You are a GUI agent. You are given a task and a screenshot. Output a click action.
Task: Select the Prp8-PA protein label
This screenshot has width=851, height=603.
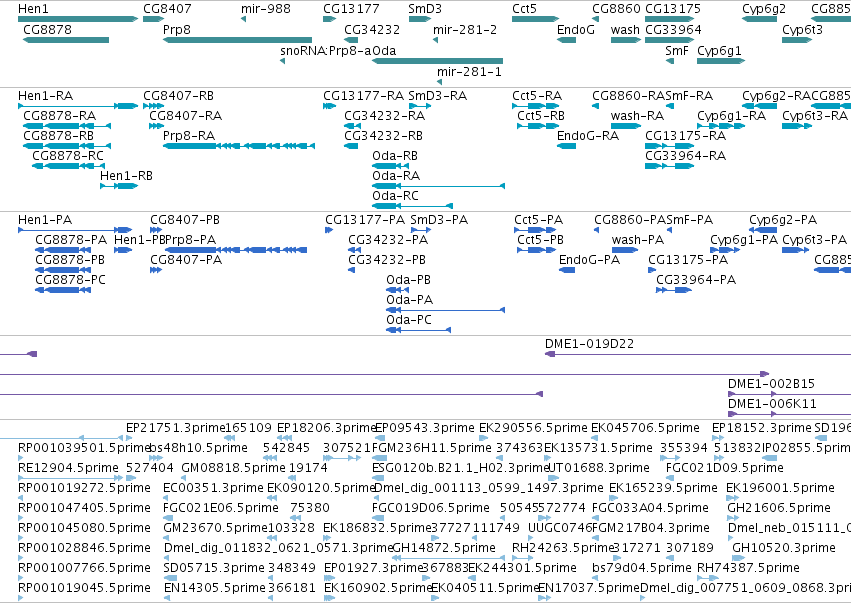190,240
